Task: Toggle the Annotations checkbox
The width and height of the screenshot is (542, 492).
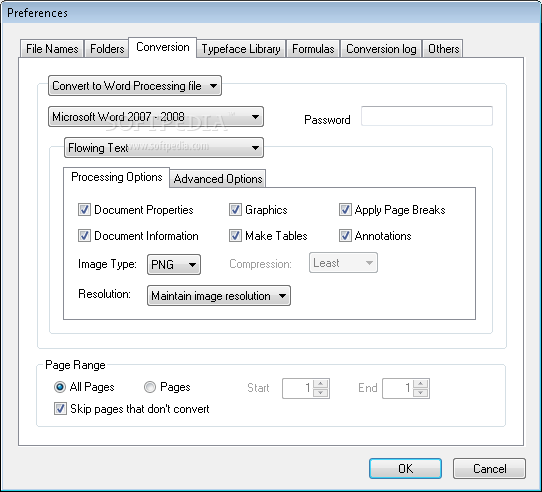Action: (345, 235)
